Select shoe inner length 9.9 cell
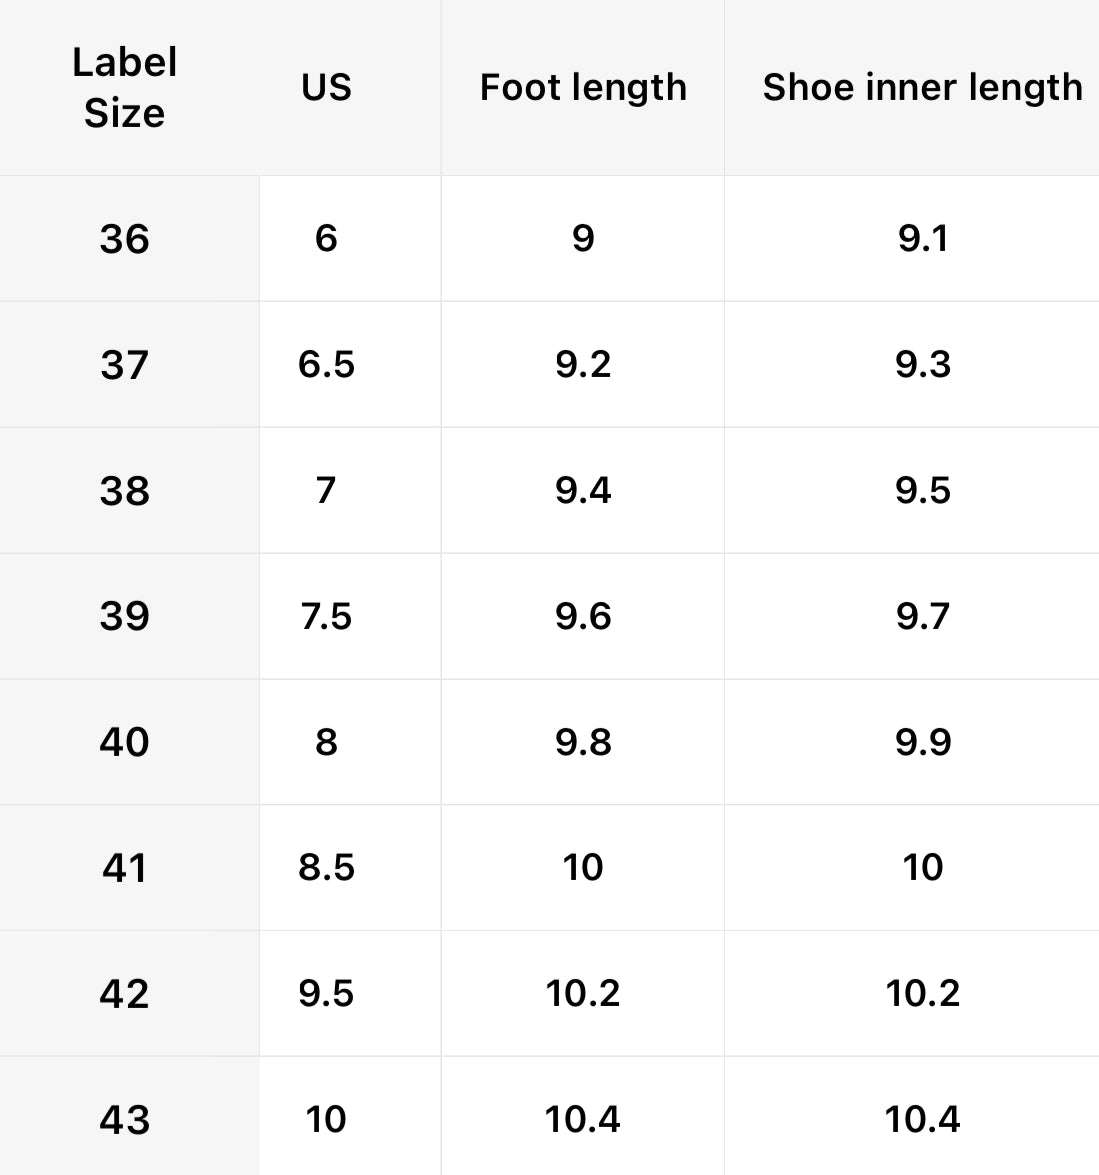This screenshot has height=1175, width=1099. point(922,742)
